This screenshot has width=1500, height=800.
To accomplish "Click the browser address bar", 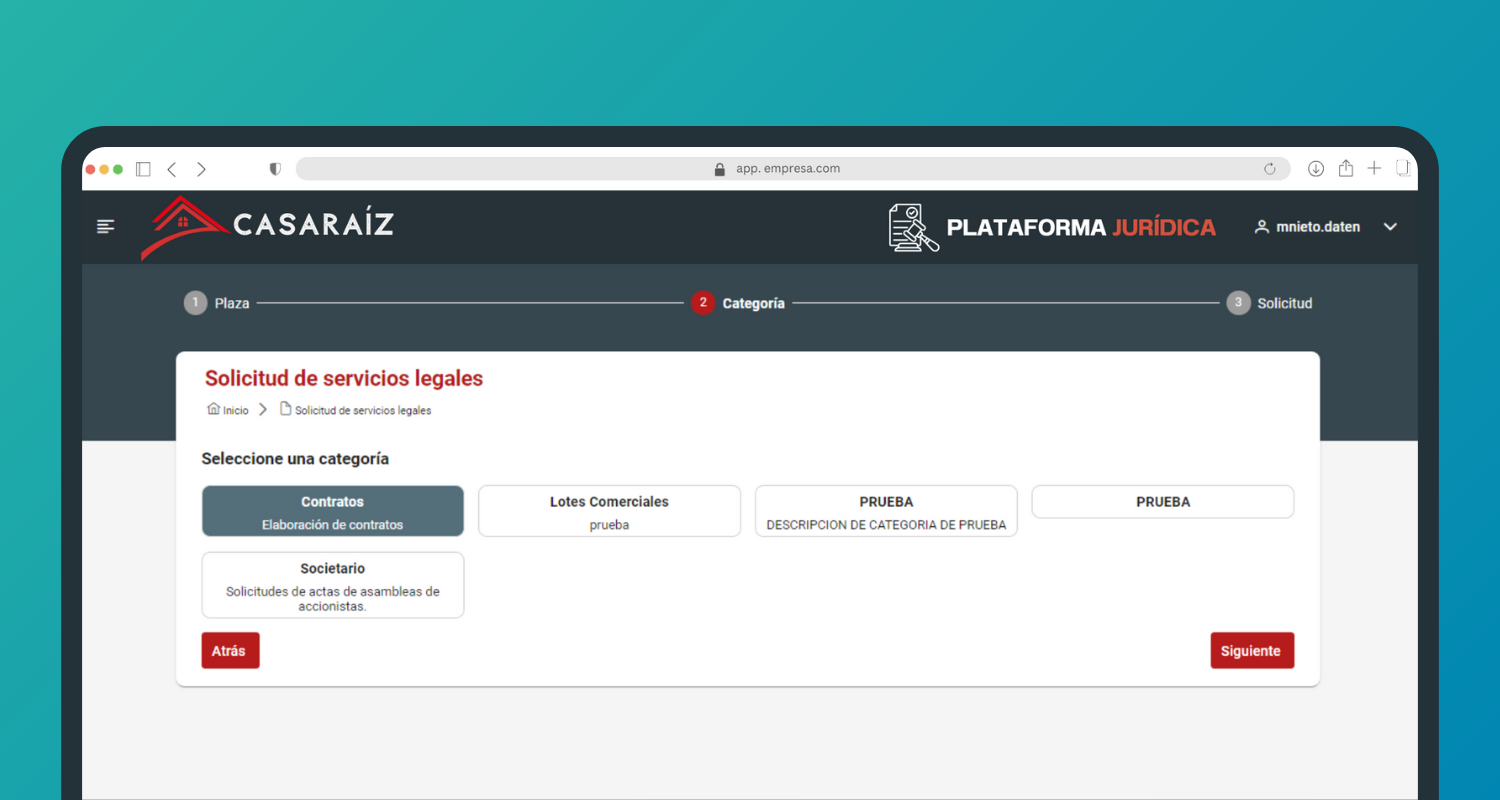I will pos(780,169).
